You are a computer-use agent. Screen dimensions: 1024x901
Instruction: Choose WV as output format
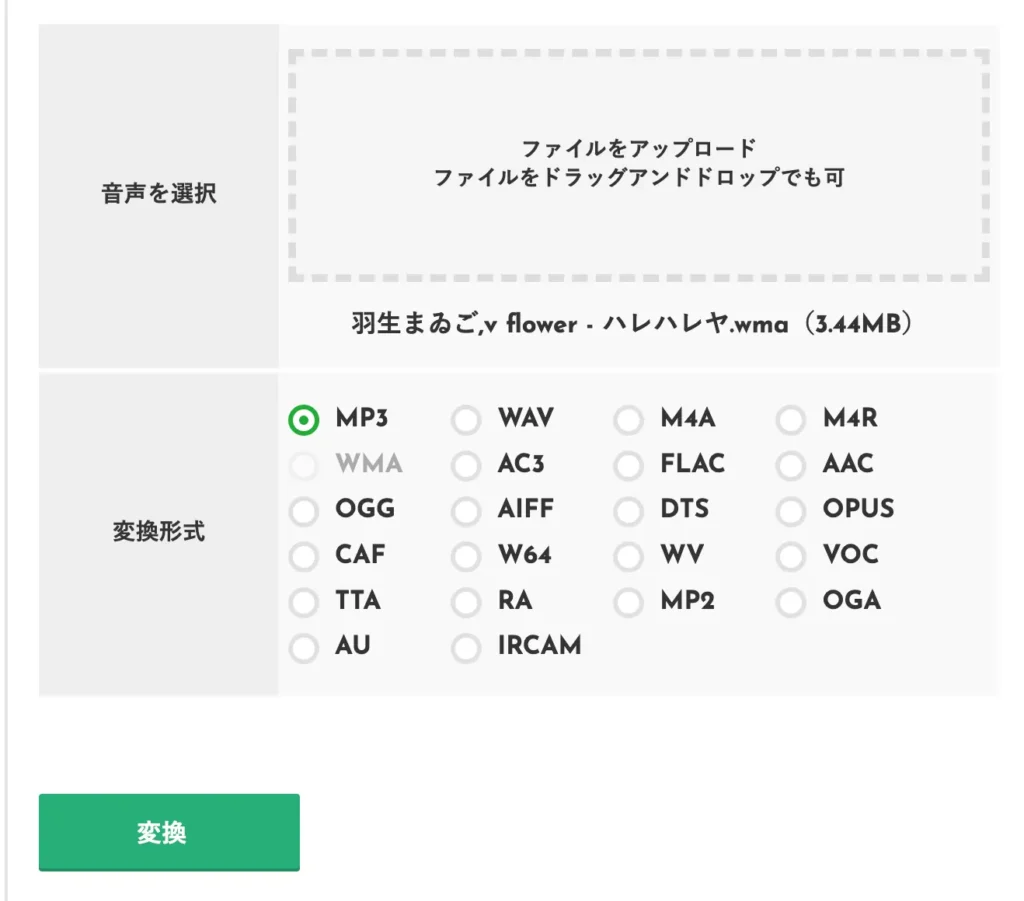click(628, 556)
